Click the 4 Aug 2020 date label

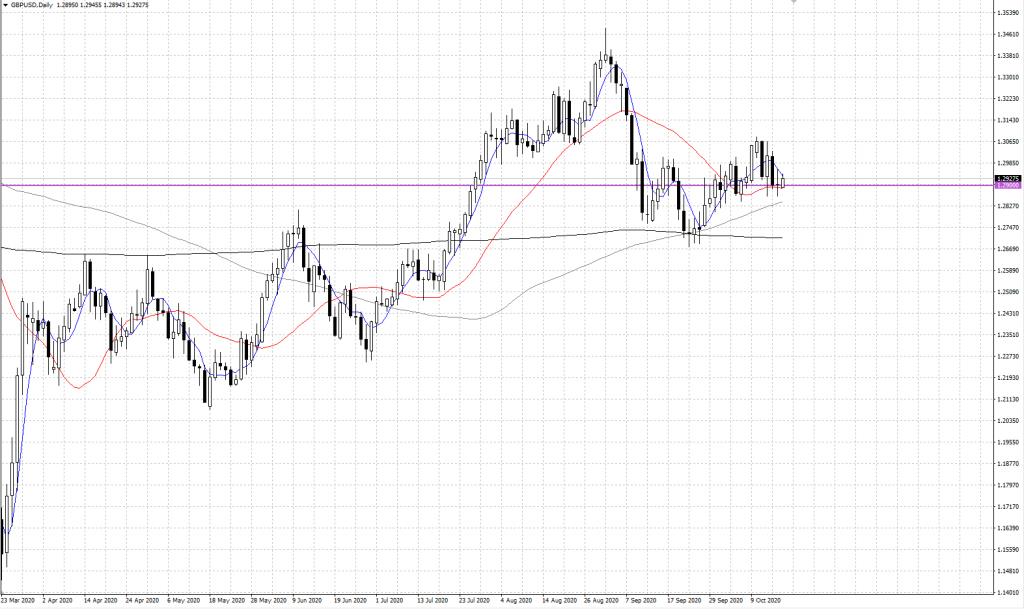(516, 601)
